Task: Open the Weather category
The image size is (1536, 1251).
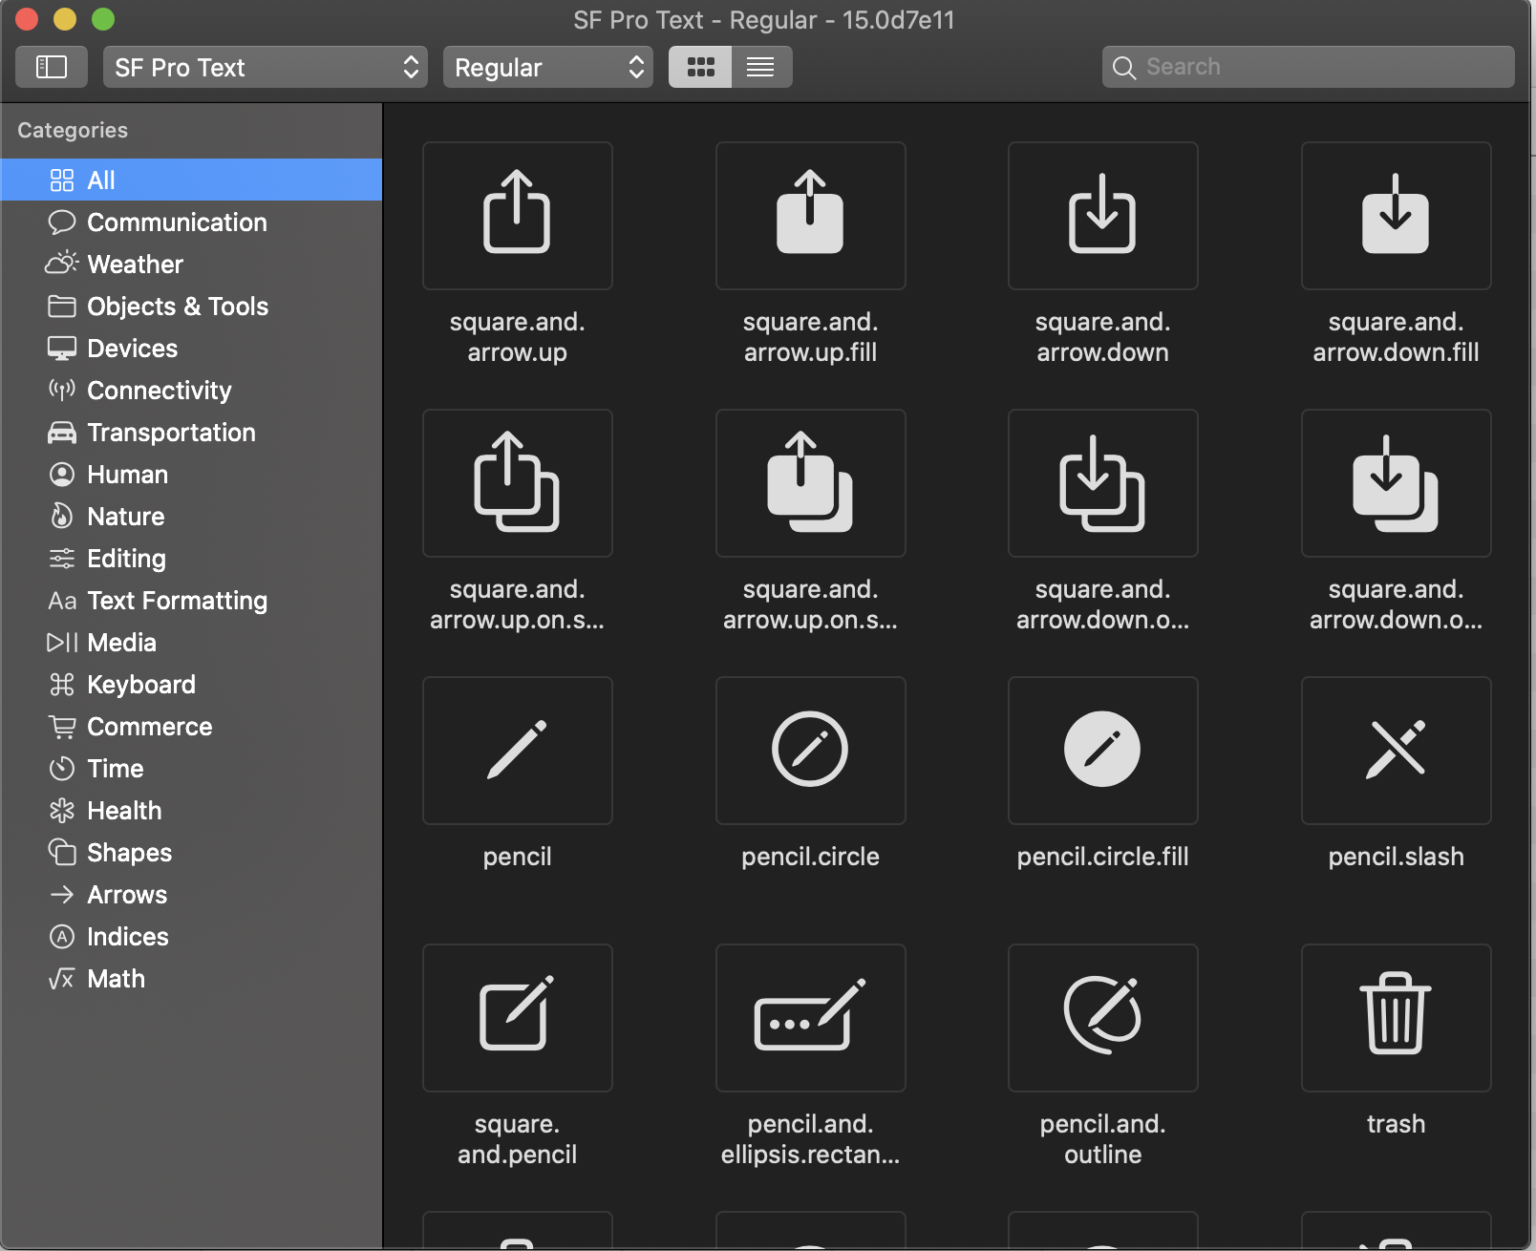Action: (191, 264)
